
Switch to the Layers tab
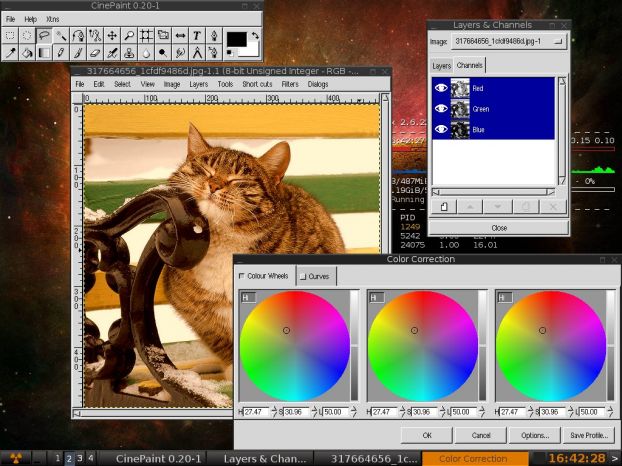pos(442,66)
